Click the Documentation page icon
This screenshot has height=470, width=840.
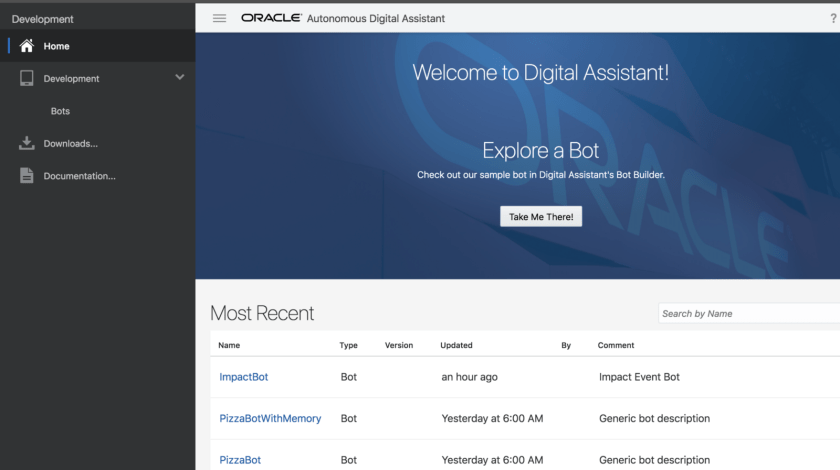point(27,176)
